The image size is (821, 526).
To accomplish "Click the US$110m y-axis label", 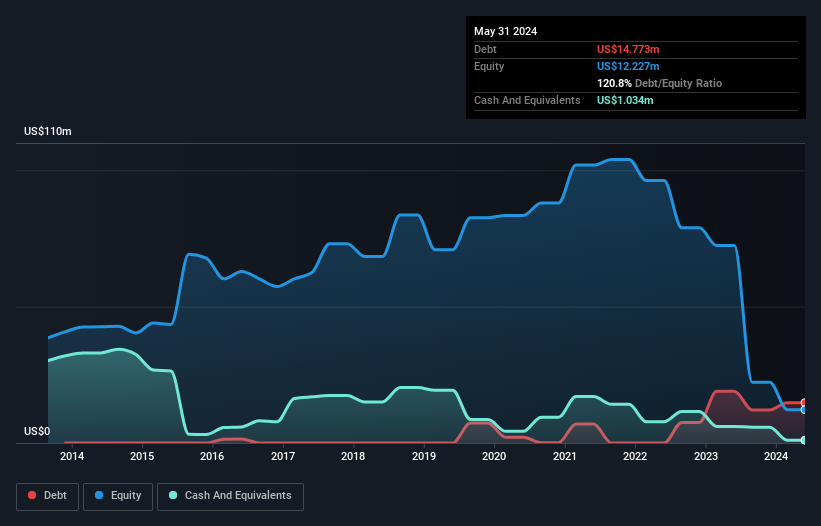I will pos(48,131).
